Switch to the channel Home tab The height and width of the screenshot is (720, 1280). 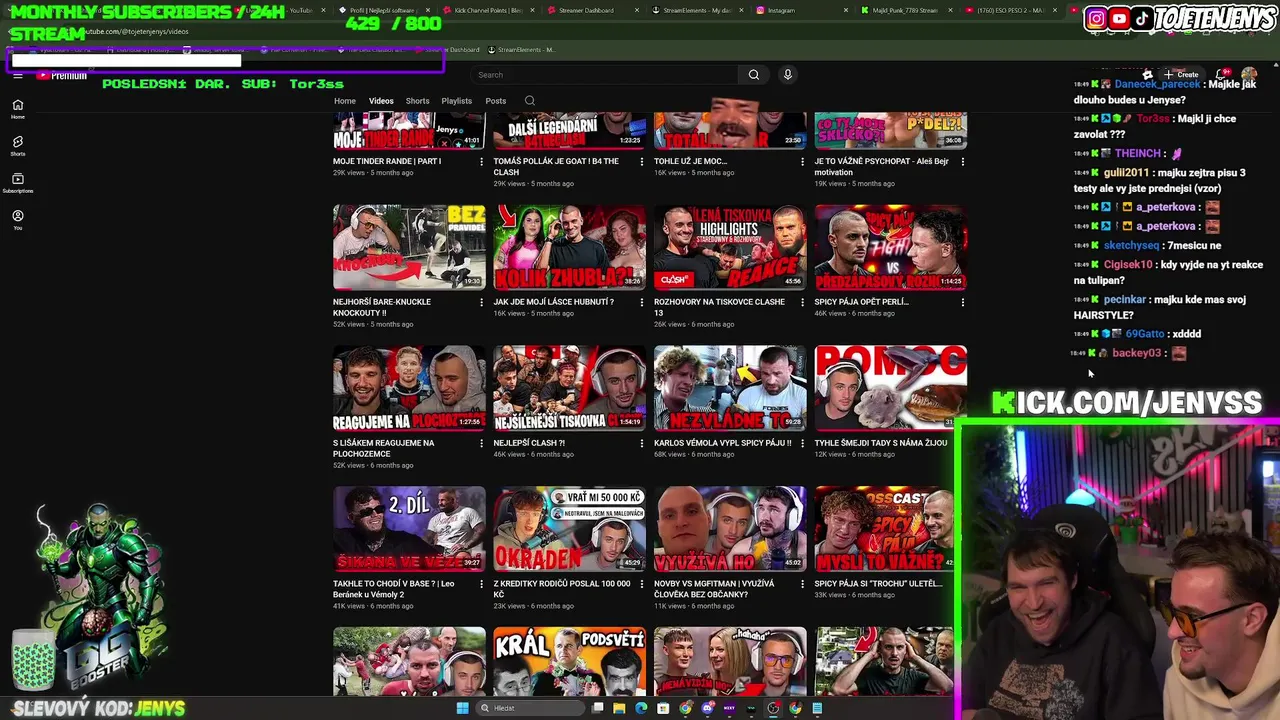click(345, 101)
